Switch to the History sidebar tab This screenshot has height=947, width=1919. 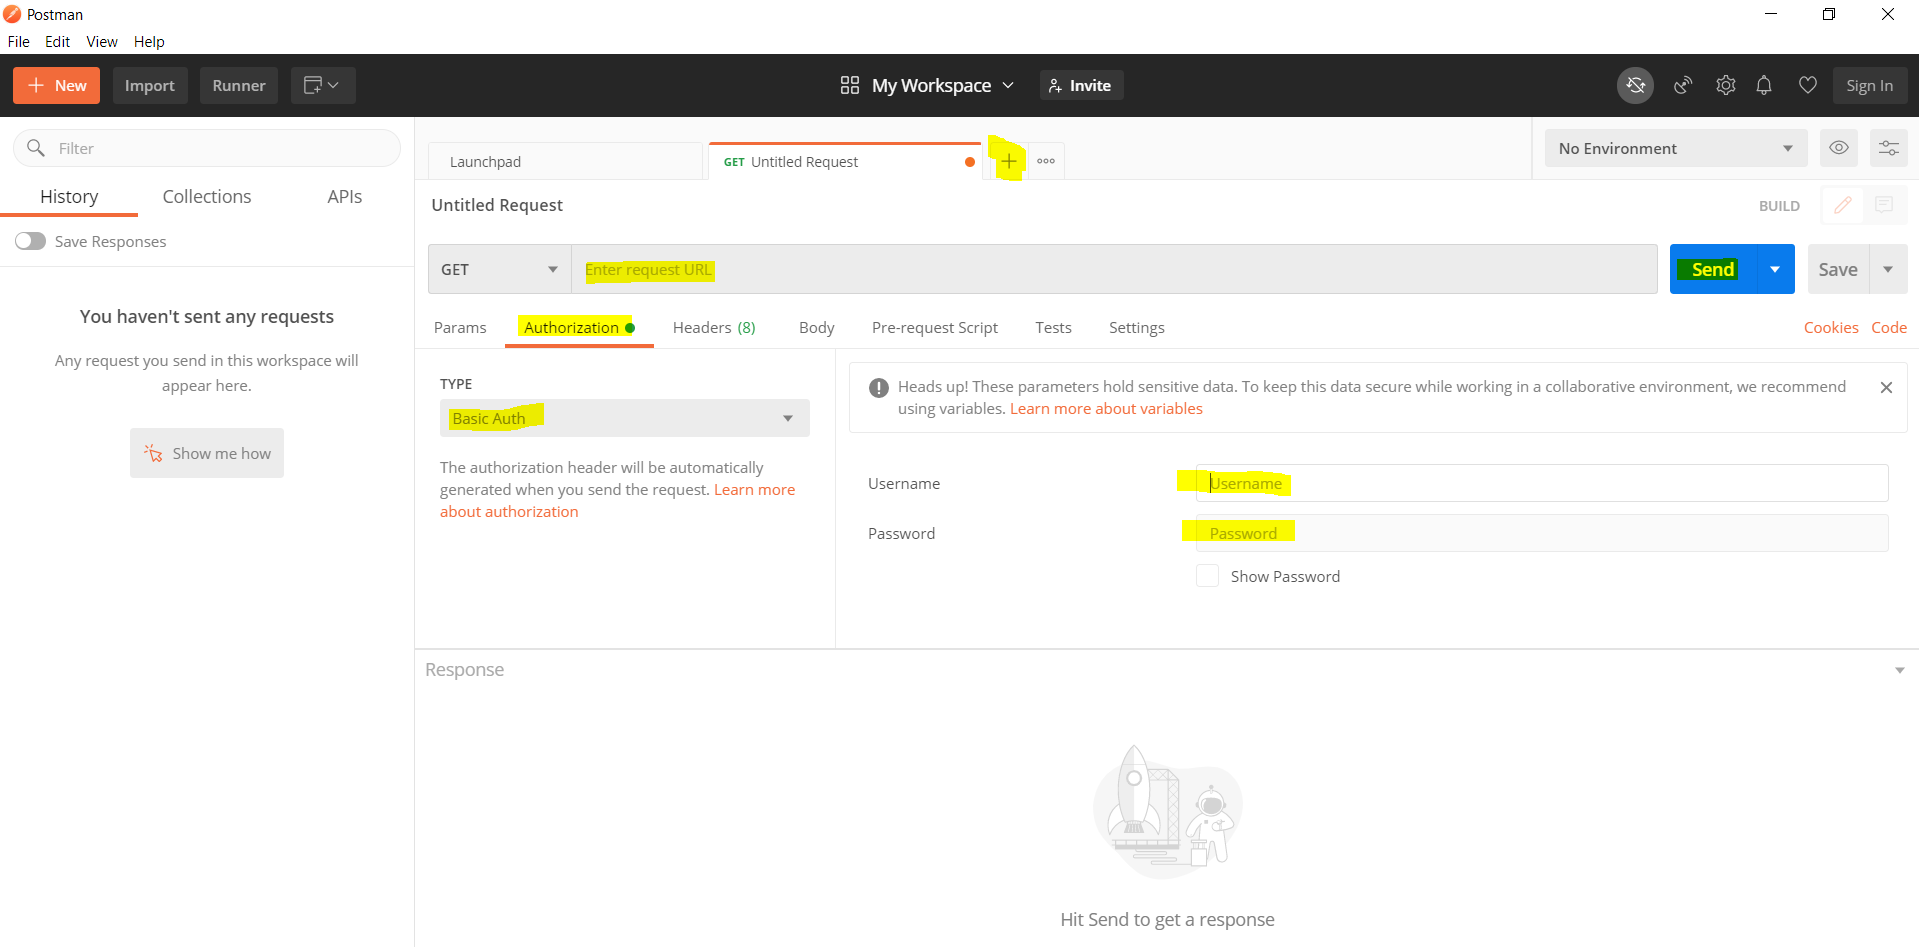click(x=69, y=197)
